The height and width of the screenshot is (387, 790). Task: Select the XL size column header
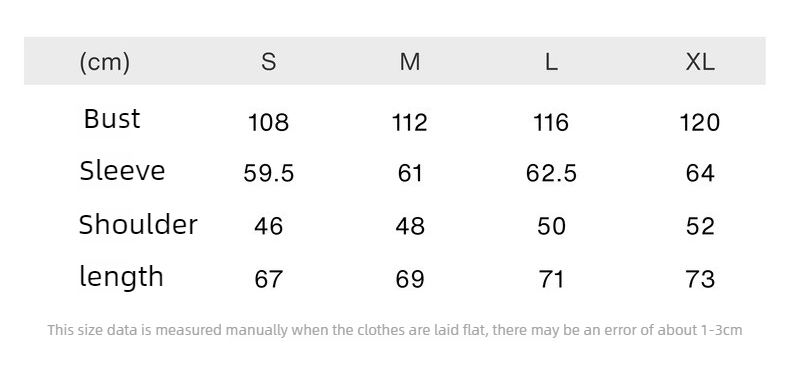[700, 62]
